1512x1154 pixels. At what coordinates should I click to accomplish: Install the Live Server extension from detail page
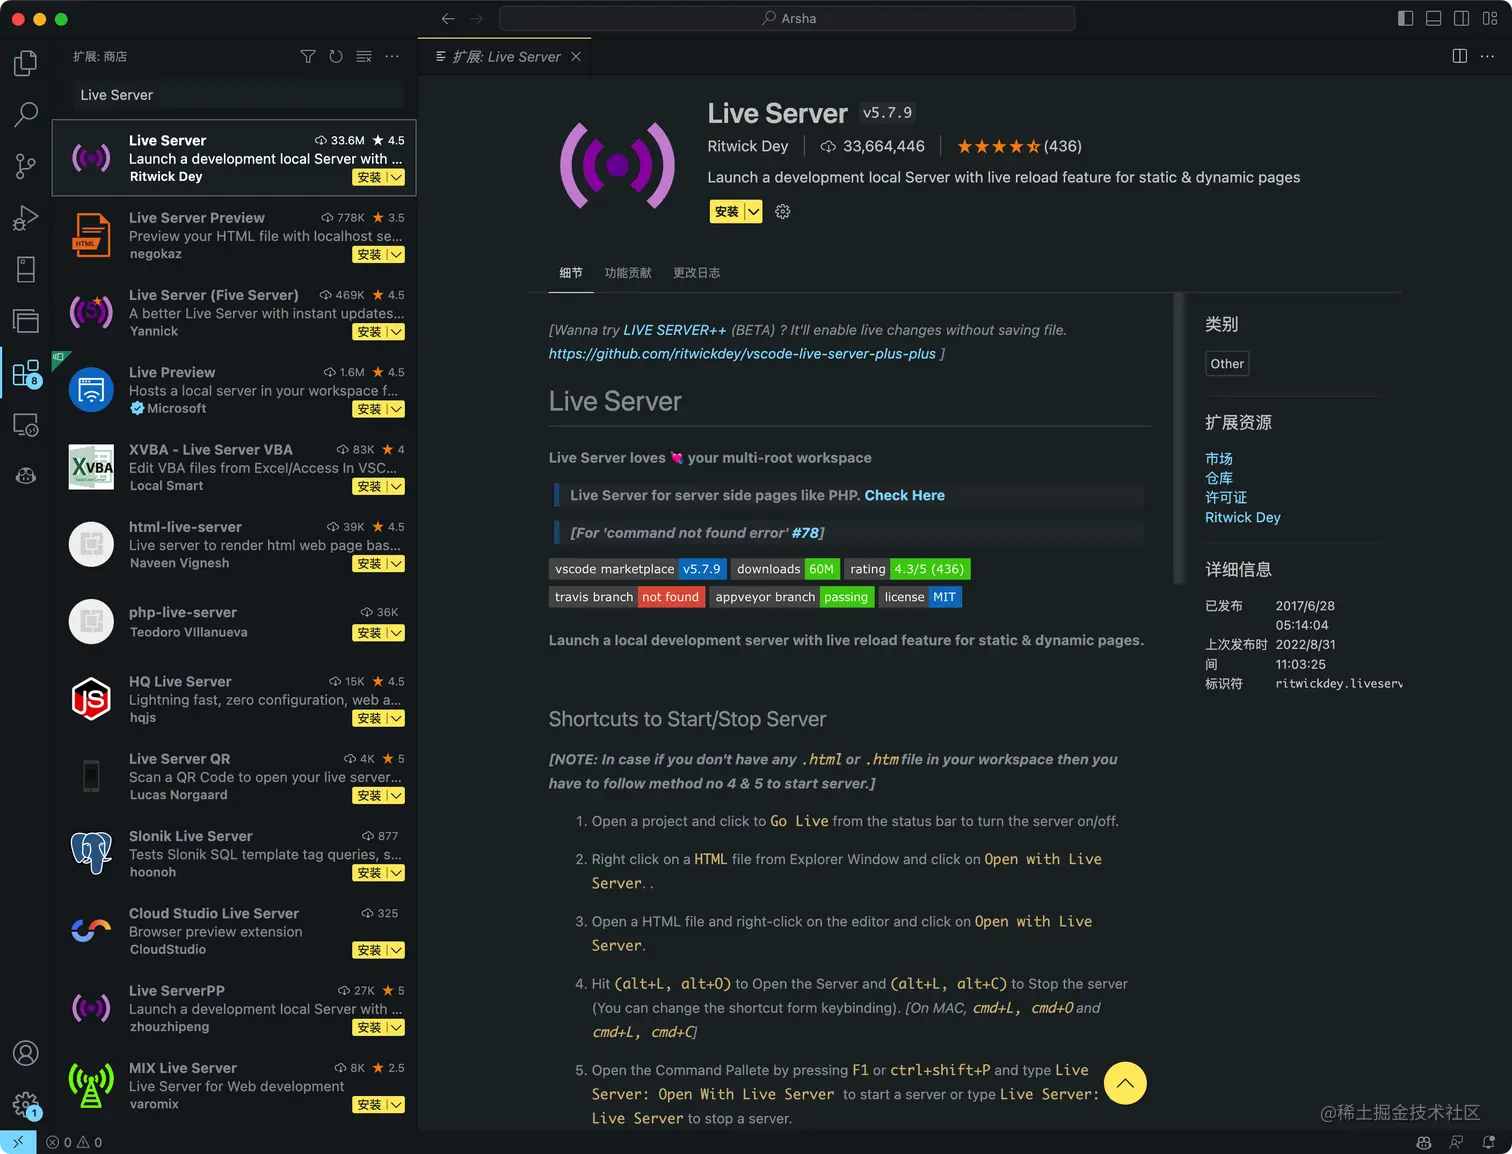coord(727,212)
